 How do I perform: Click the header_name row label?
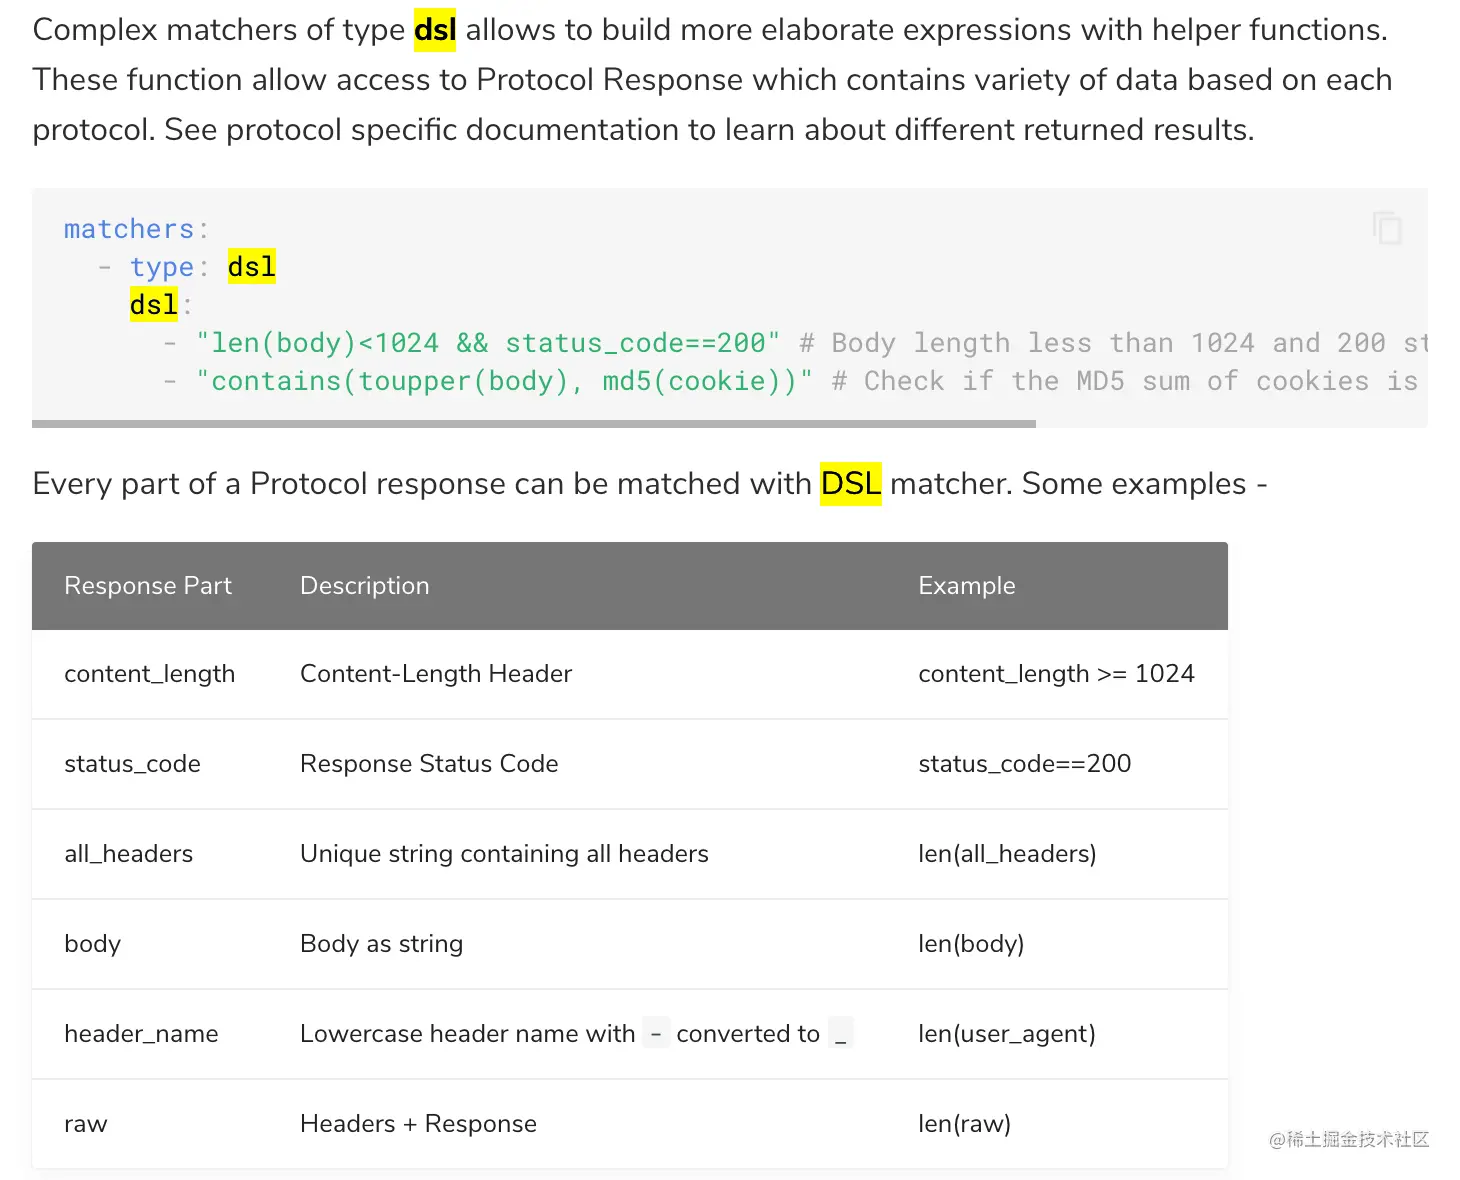[141, 1034]
